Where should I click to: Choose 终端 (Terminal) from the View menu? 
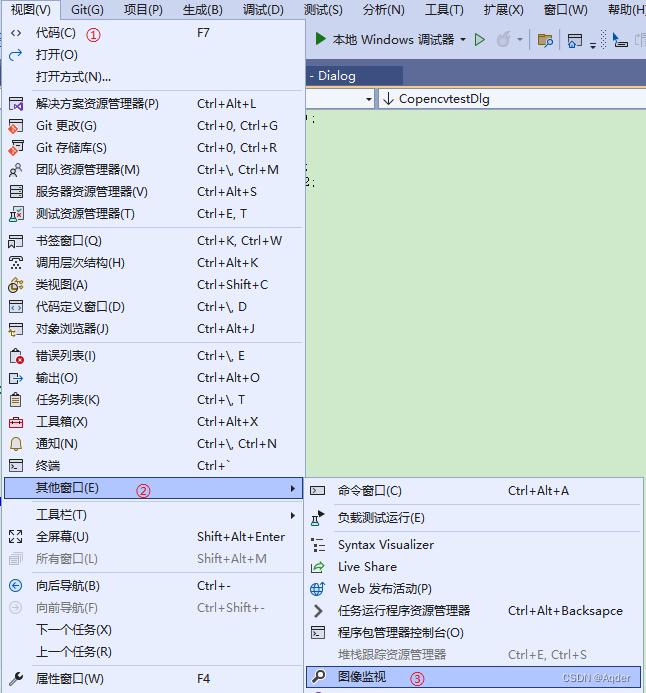pyautogui.click(x=48, y=466)
